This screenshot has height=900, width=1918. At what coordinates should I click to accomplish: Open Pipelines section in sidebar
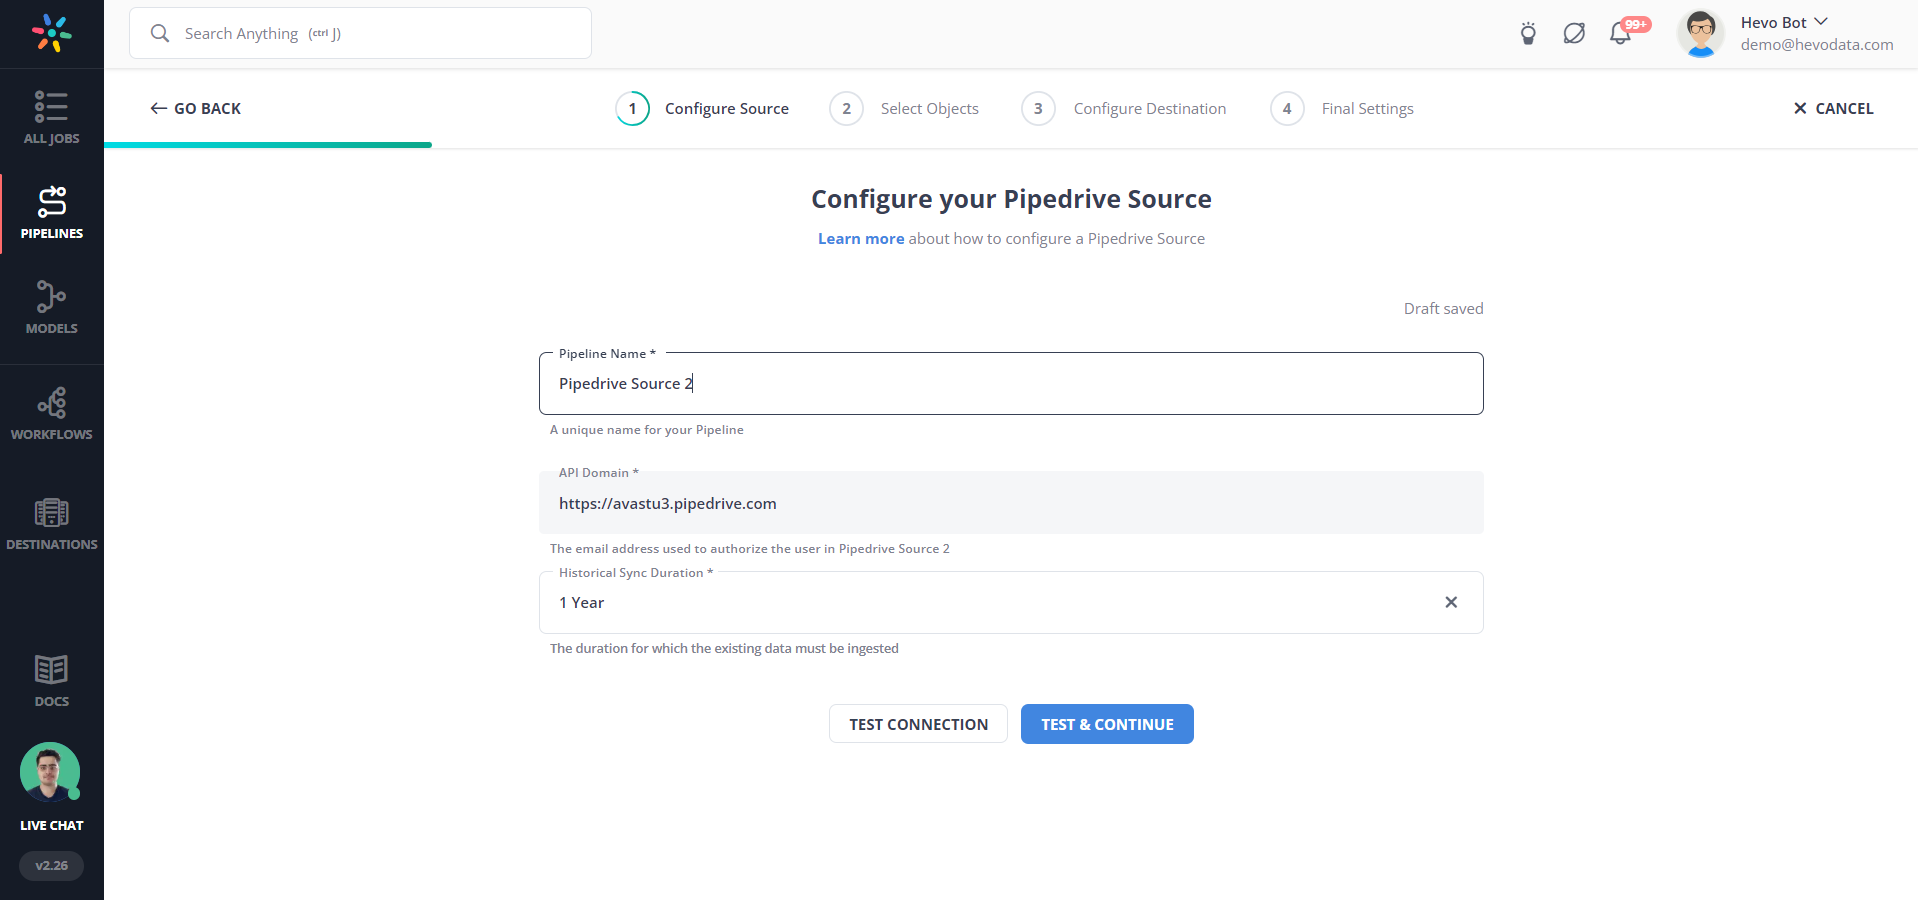click(51, 213)
